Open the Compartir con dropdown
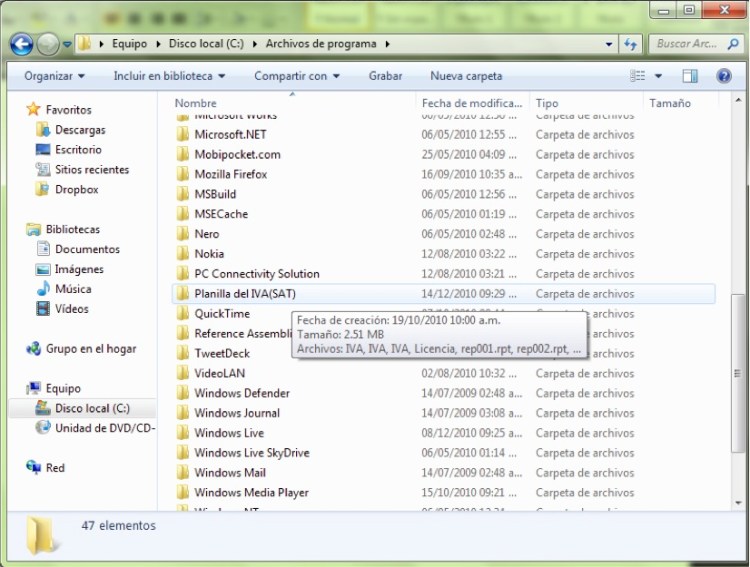Viewport: 750px width, 567px height. tap(296, 76)
